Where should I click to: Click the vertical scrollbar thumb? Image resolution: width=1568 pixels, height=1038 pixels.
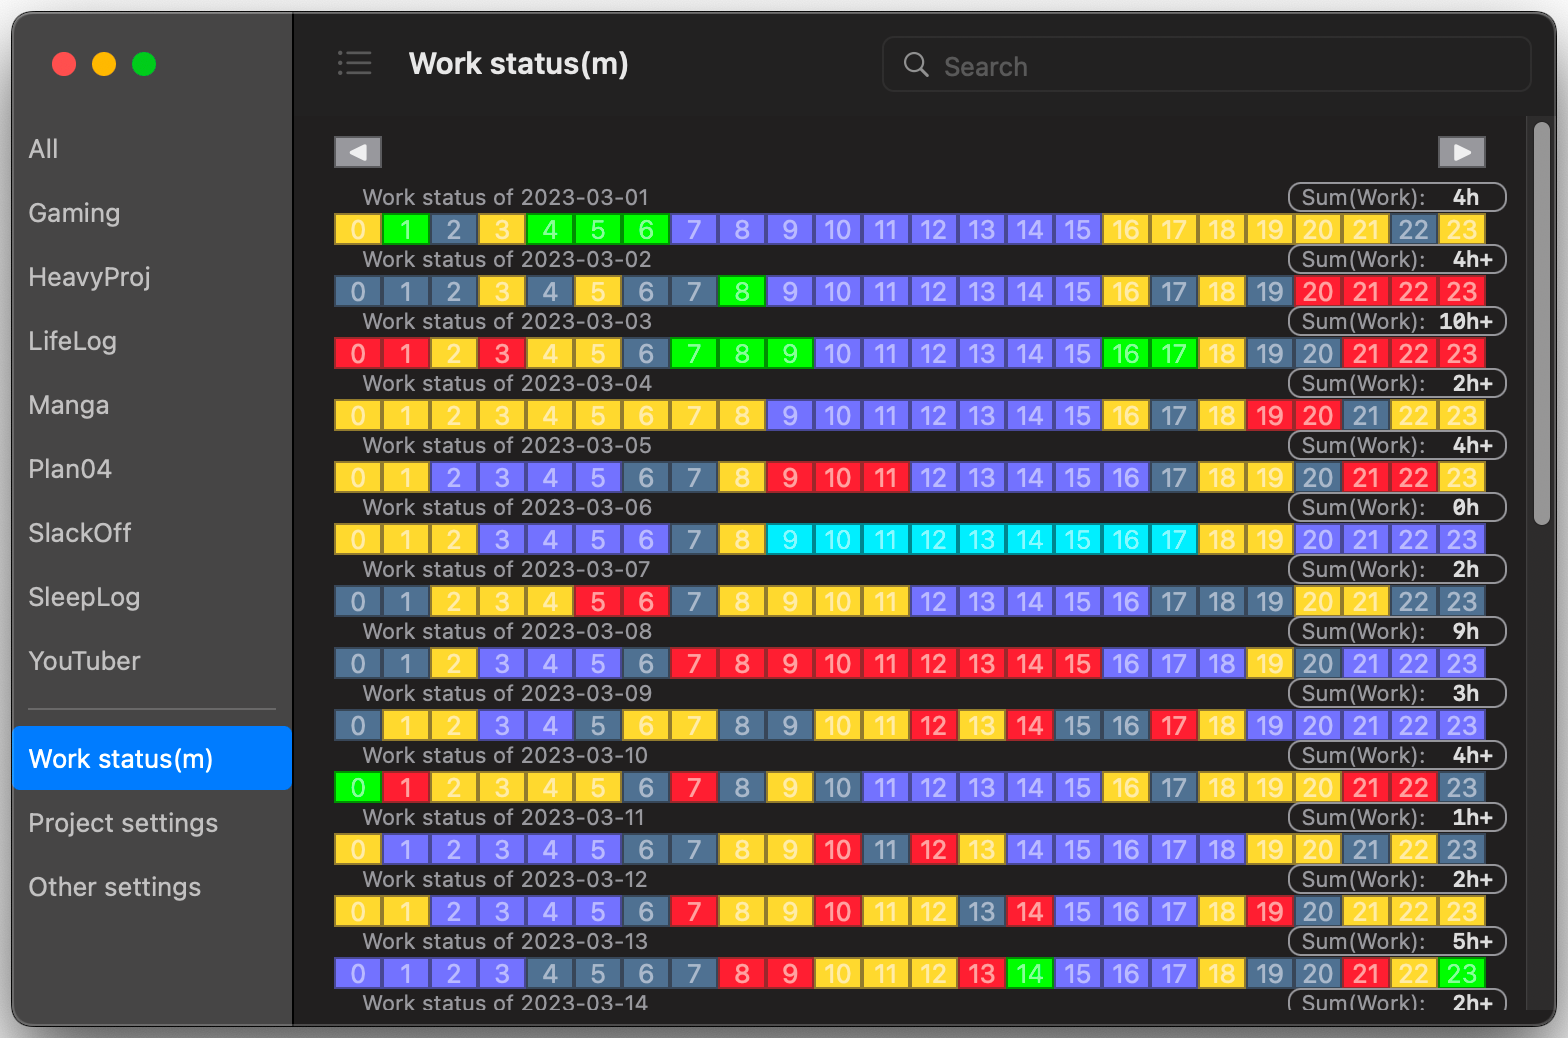tap(1541, 320)
